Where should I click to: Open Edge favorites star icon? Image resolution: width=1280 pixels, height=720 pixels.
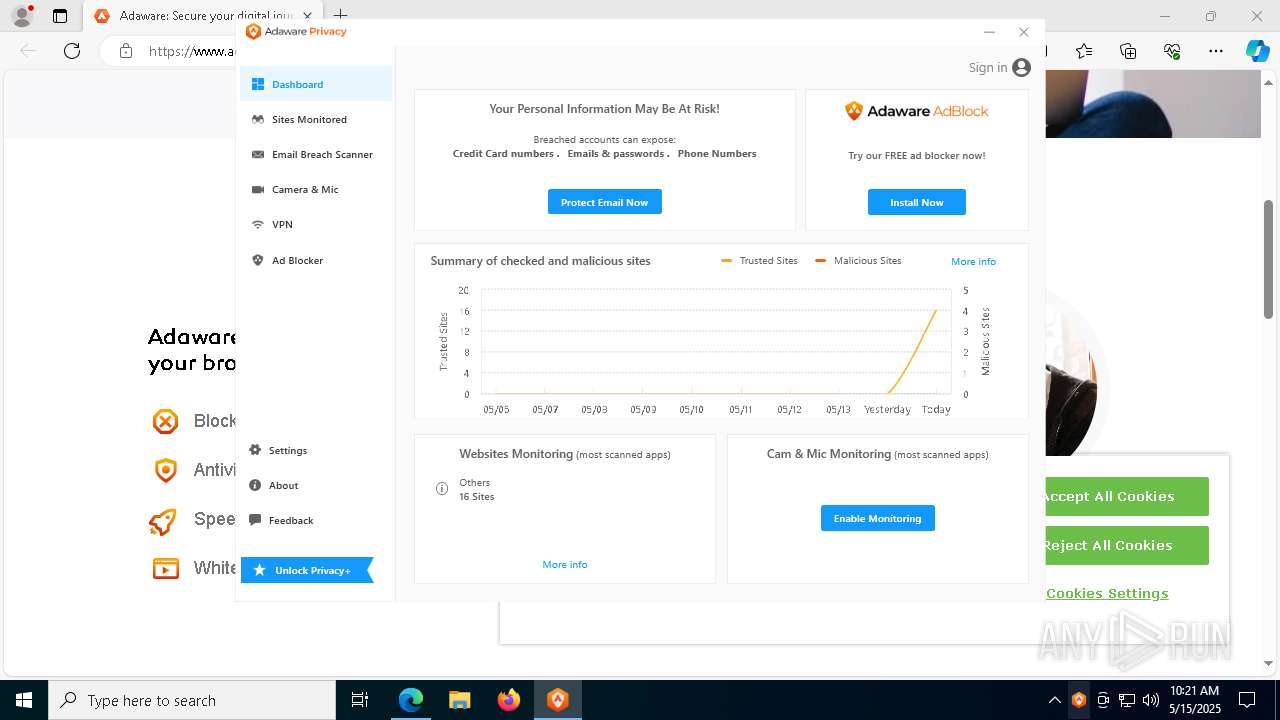(1084, 51)
